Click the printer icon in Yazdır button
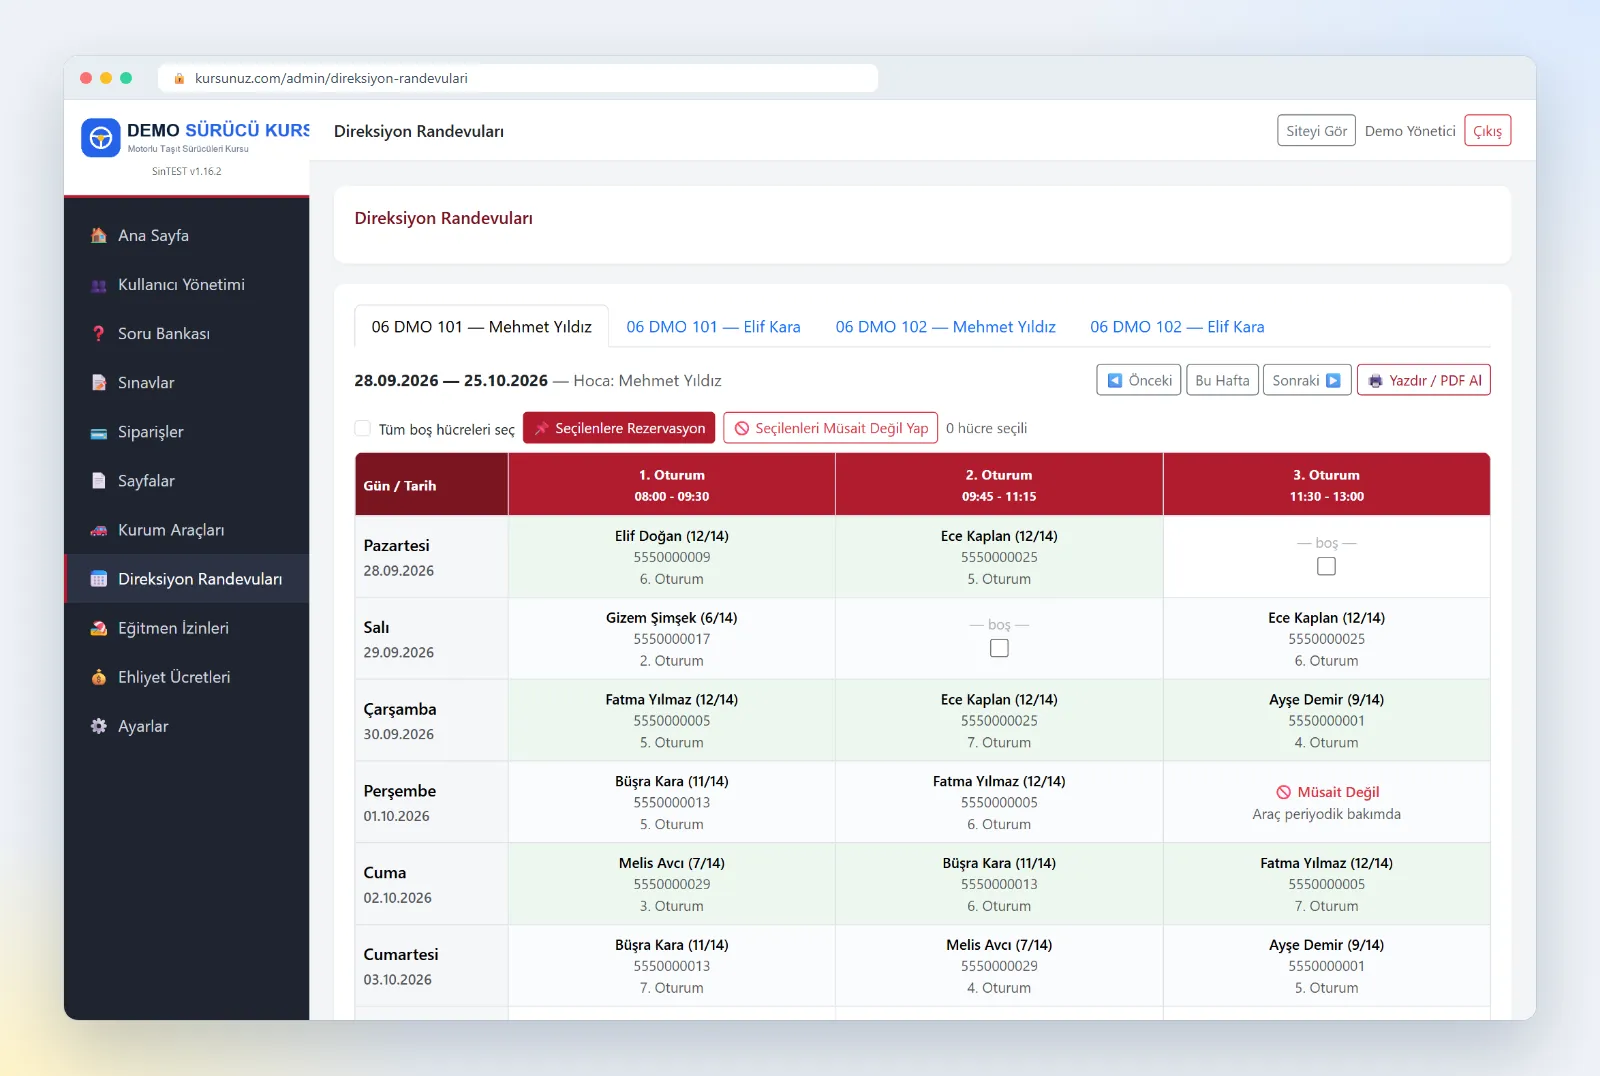Viewport: 1600px width, 1076px height. [x=1375, y=381]
